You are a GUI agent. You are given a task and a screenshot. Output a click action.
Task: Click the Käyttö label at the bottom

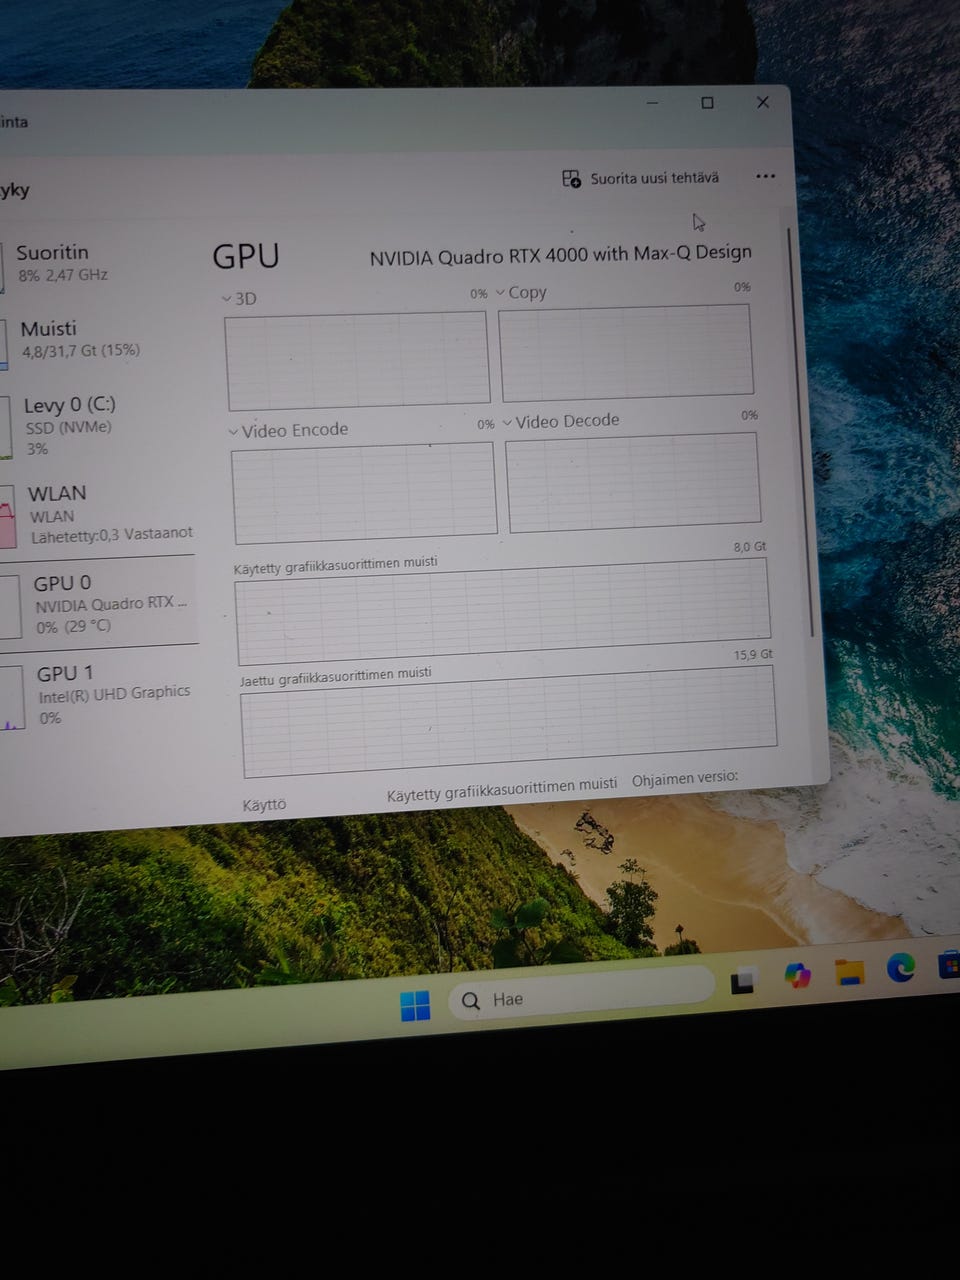(264, 805)
